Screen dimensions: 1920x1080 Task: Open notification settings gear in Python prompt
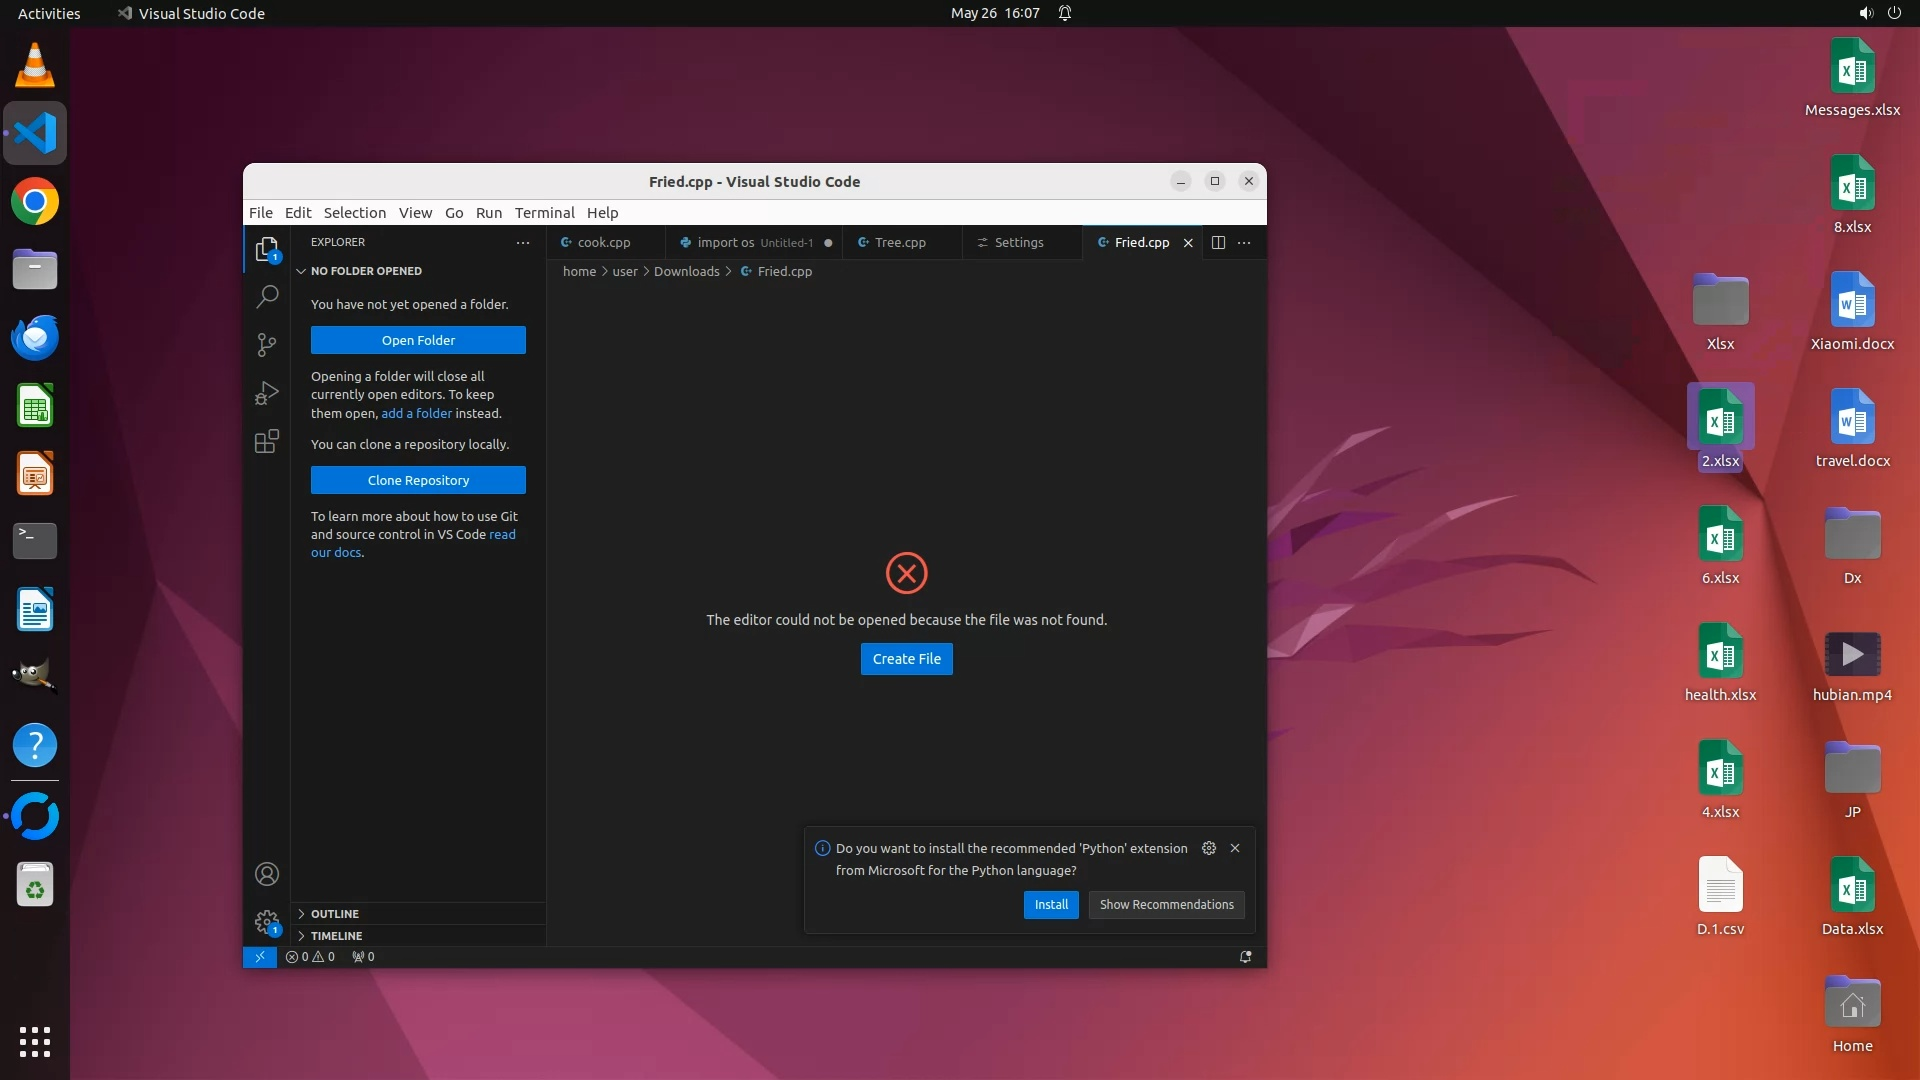pyautogui.click(x=1209, y=848)
